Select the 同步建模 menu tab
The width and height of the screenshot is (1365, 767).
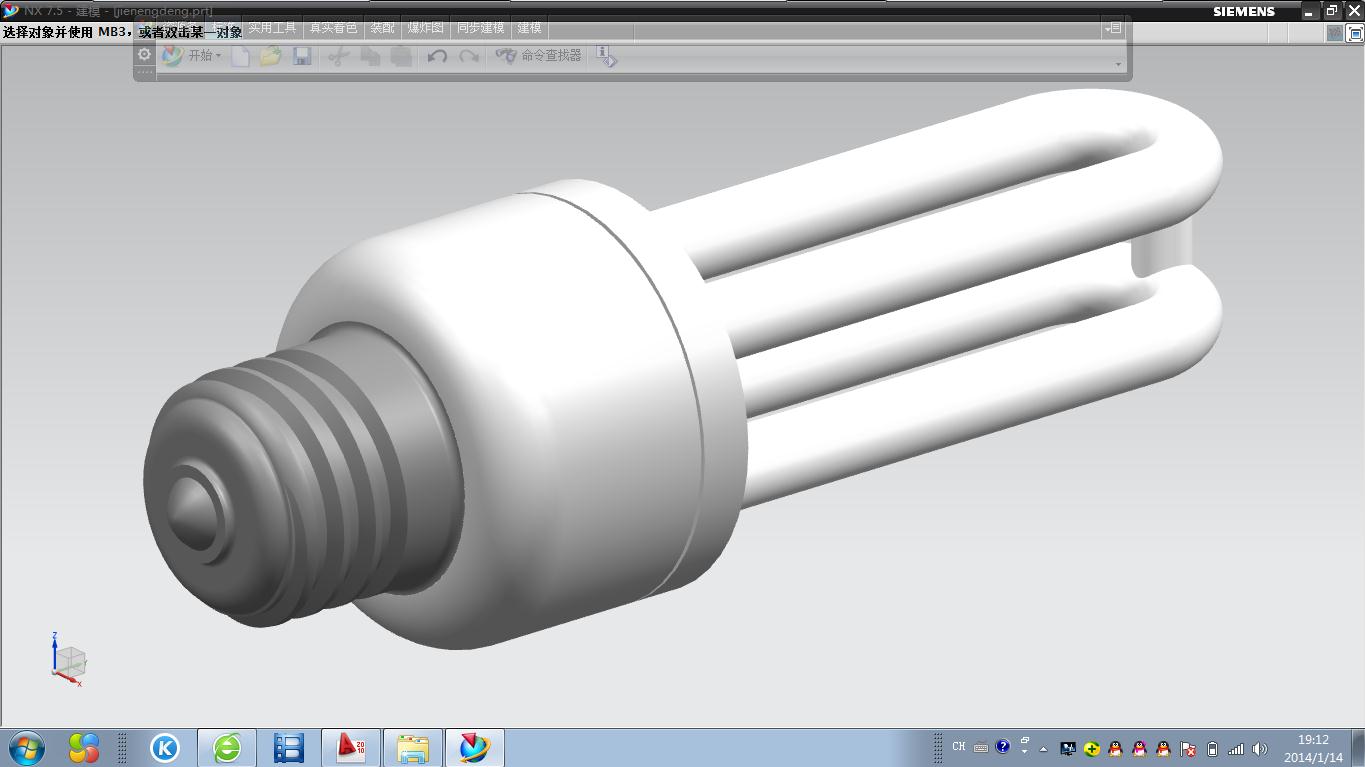[x=481, y=28]
